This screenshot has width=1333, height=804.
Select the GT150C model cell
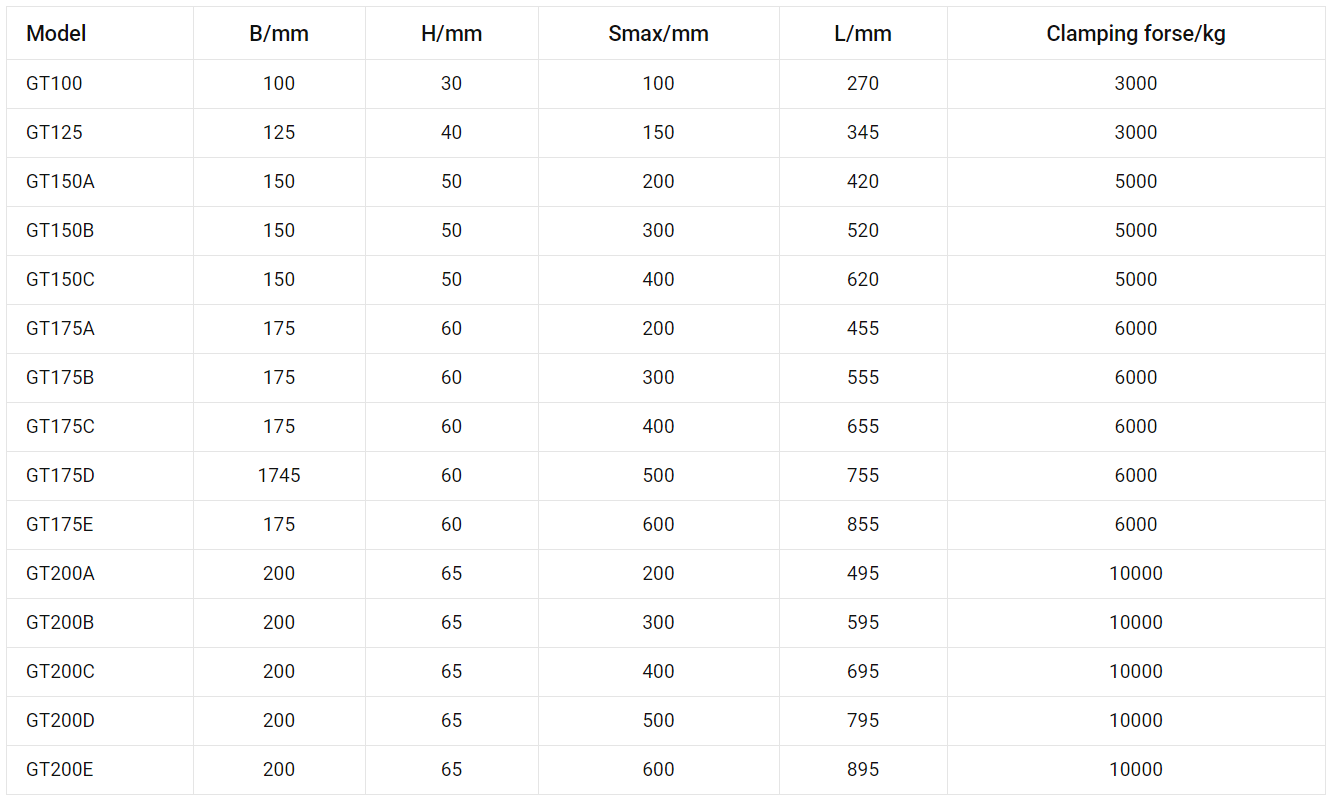(60, 279)
